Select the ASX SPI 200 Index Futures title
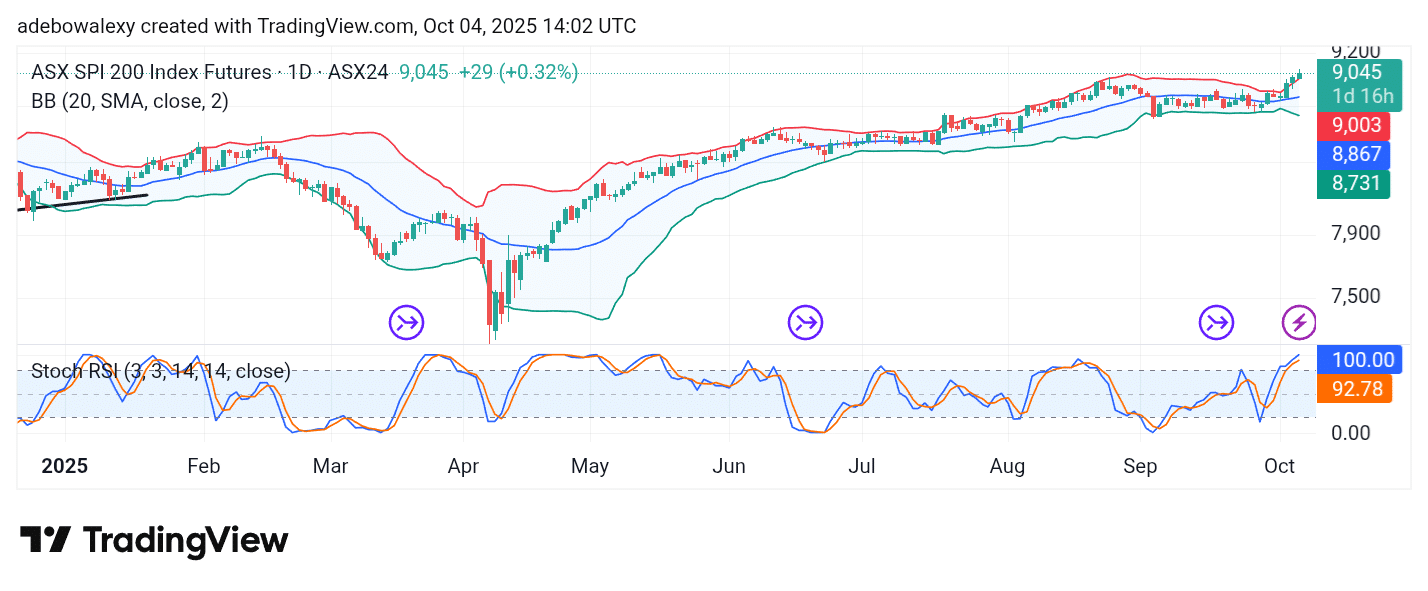Viewport: 1428px width, 591px height. pyautogui.click(x=150, y=72)
